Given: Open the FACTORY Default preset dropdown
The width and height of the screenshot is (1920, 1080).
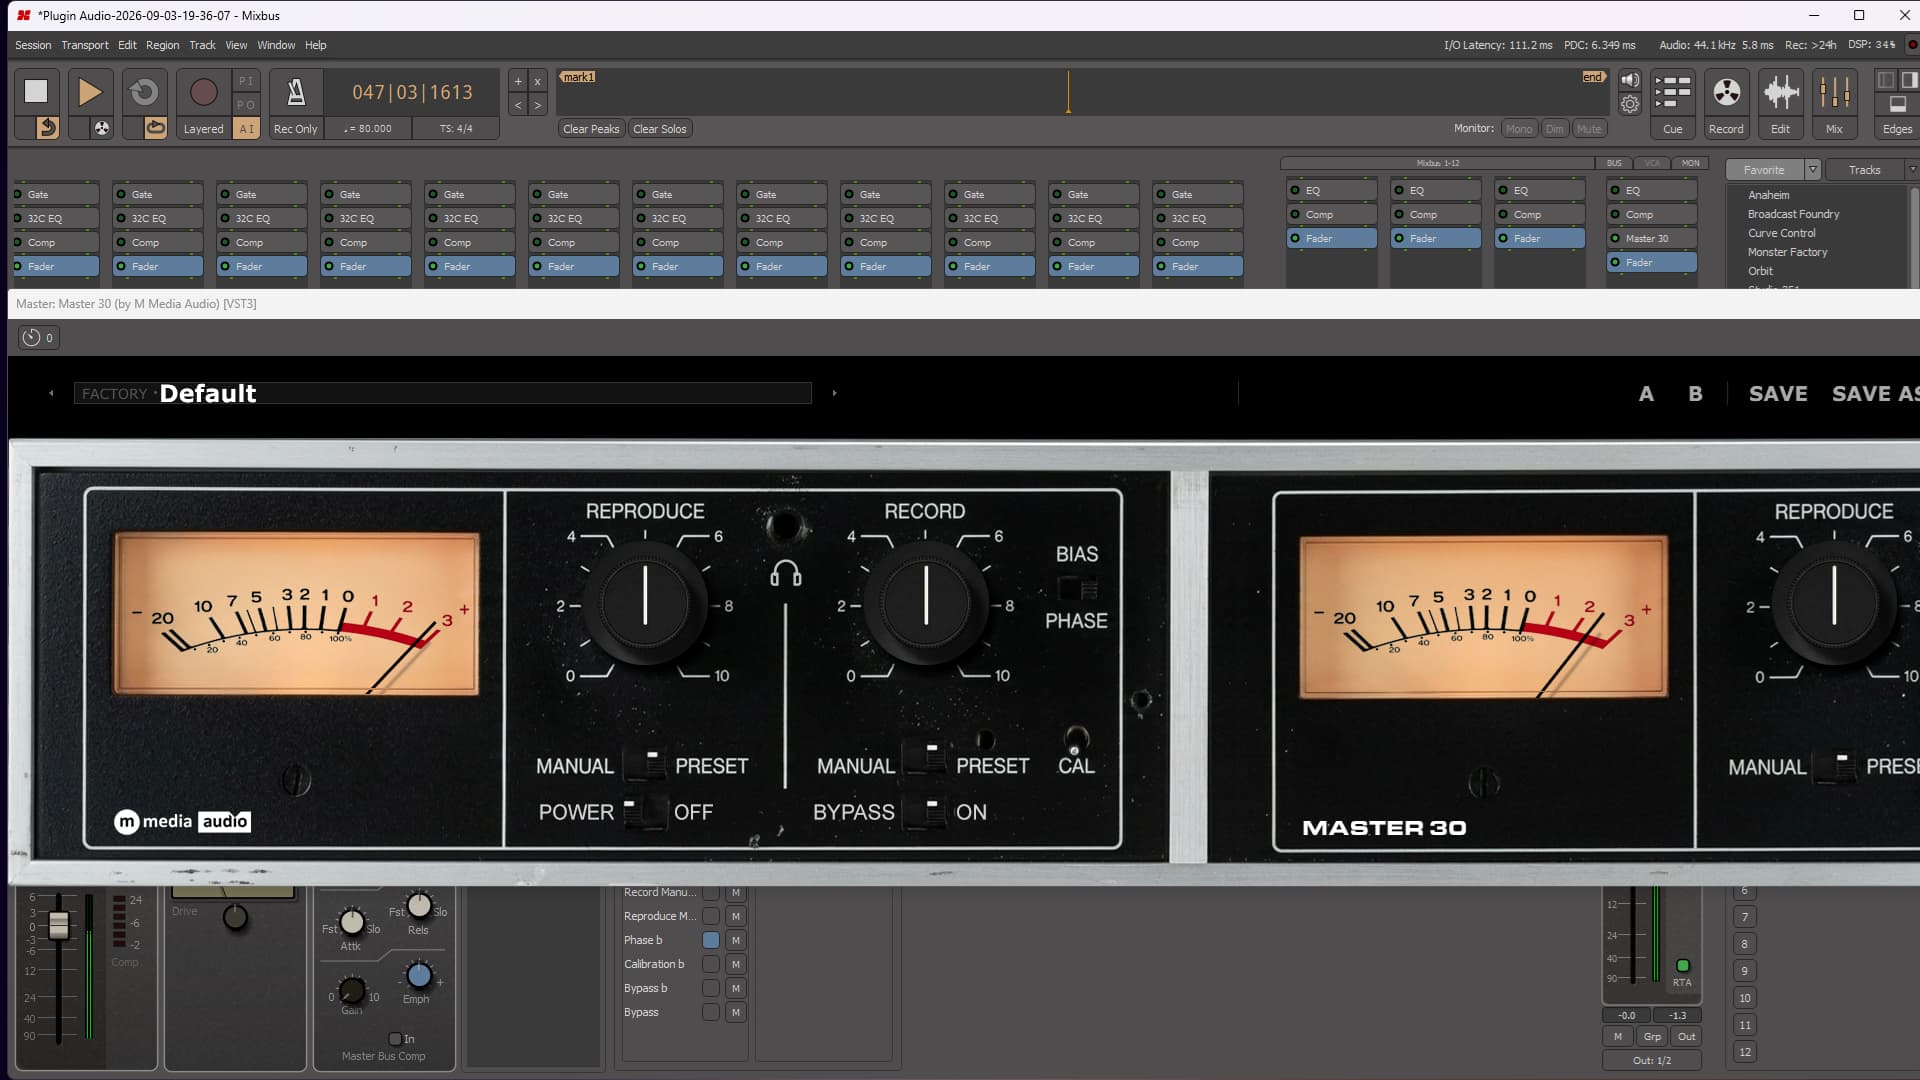Looking at the screenshot, I should pos(442,394).
